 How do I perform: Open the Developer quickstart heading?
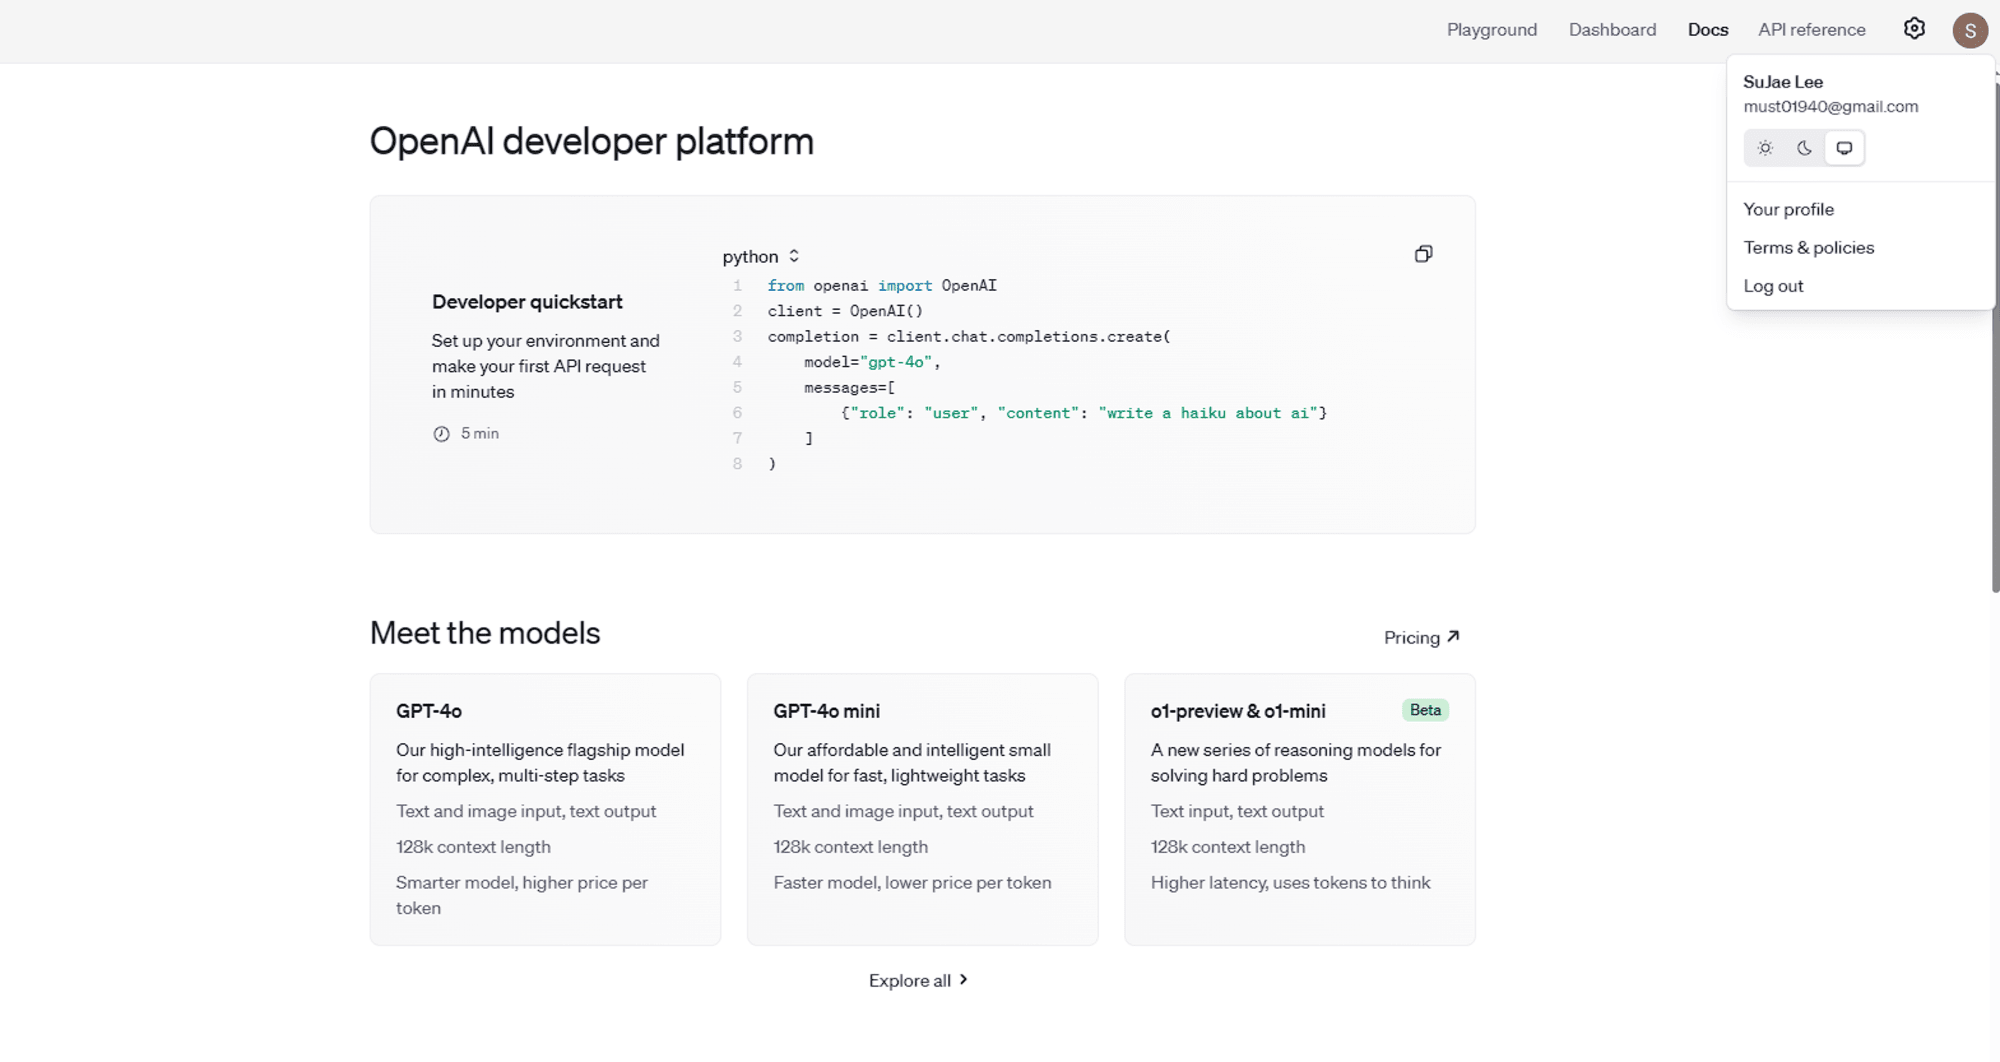coord(527,301)
